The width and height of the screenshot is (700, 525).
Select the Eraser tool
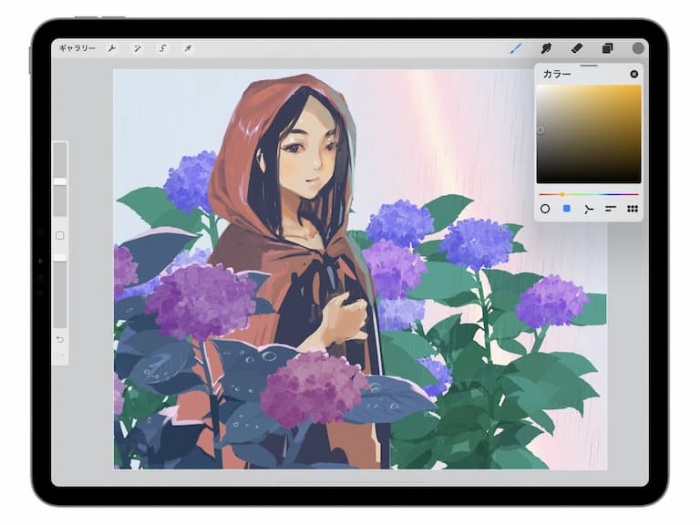[577, 48]
